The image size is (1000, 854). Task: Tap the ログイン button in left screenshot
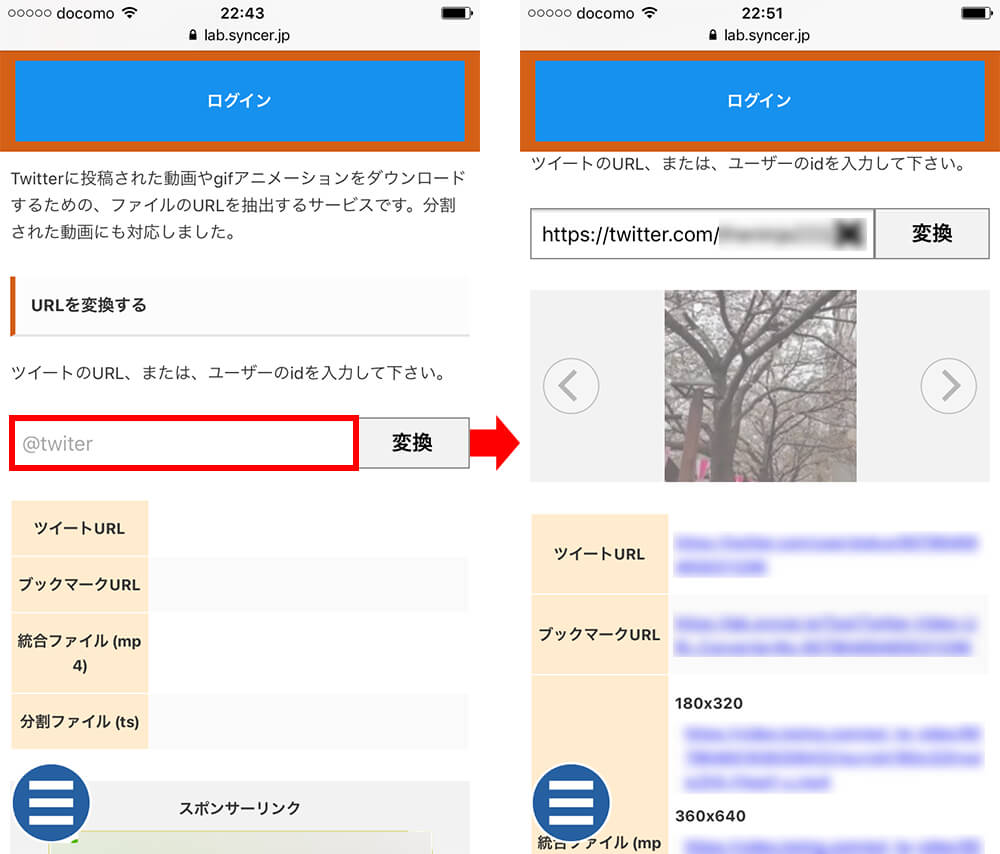coord(240,101)
